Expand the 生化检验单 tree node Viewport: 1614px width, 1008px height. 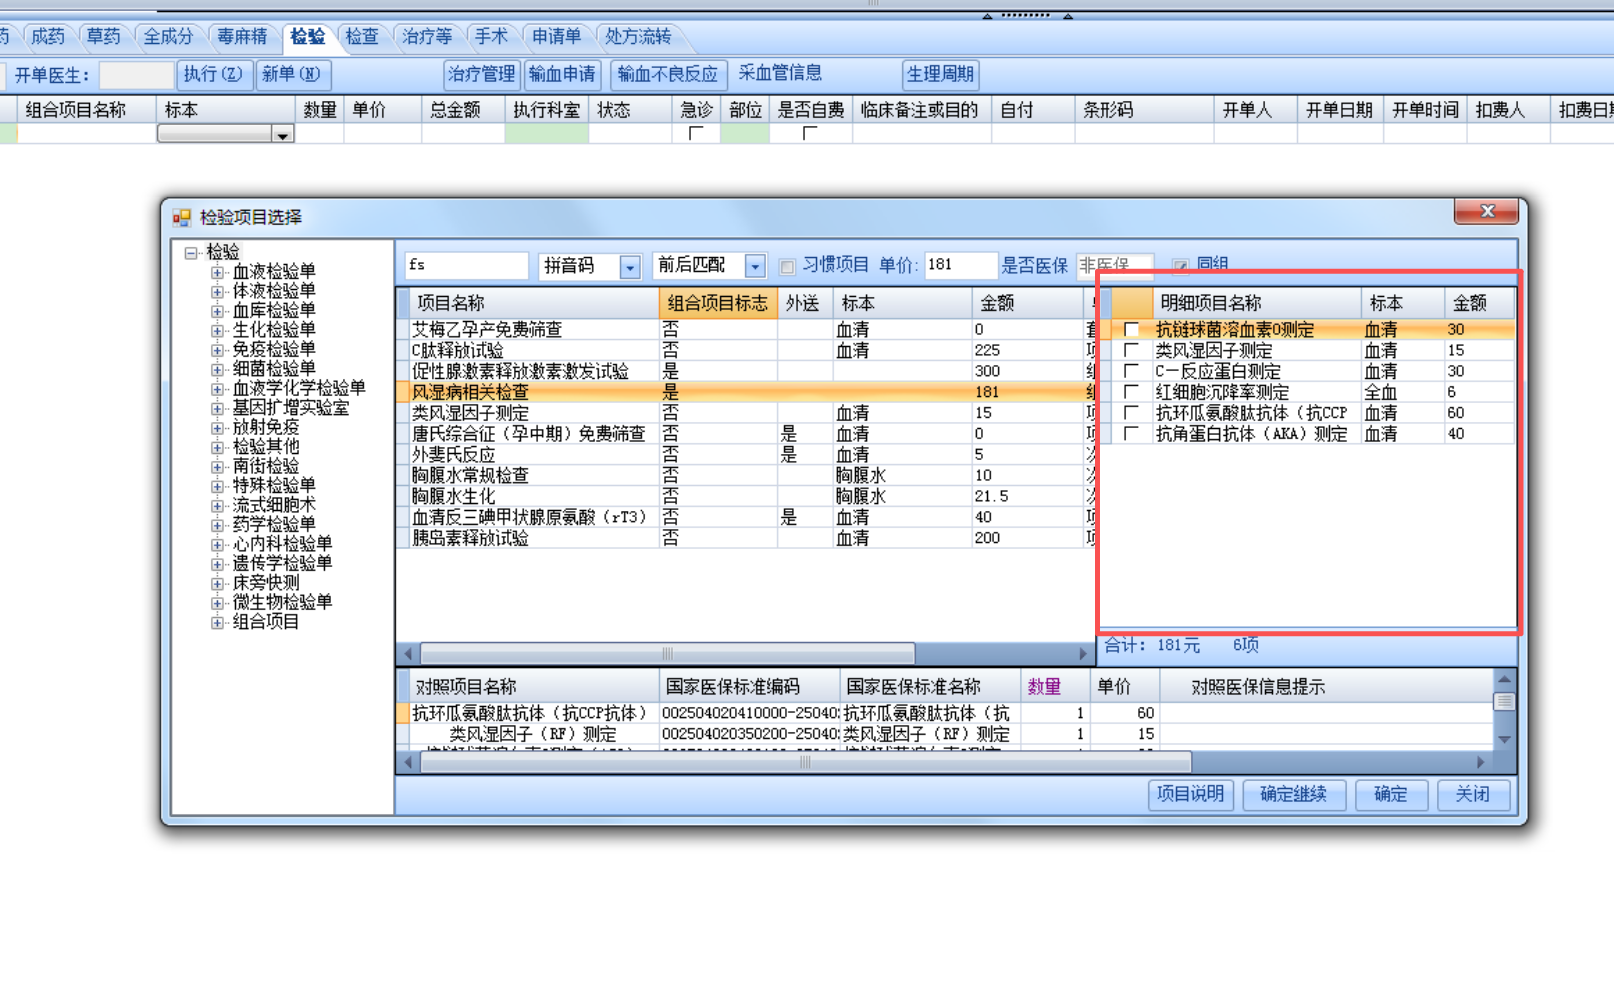coord(217,331)
